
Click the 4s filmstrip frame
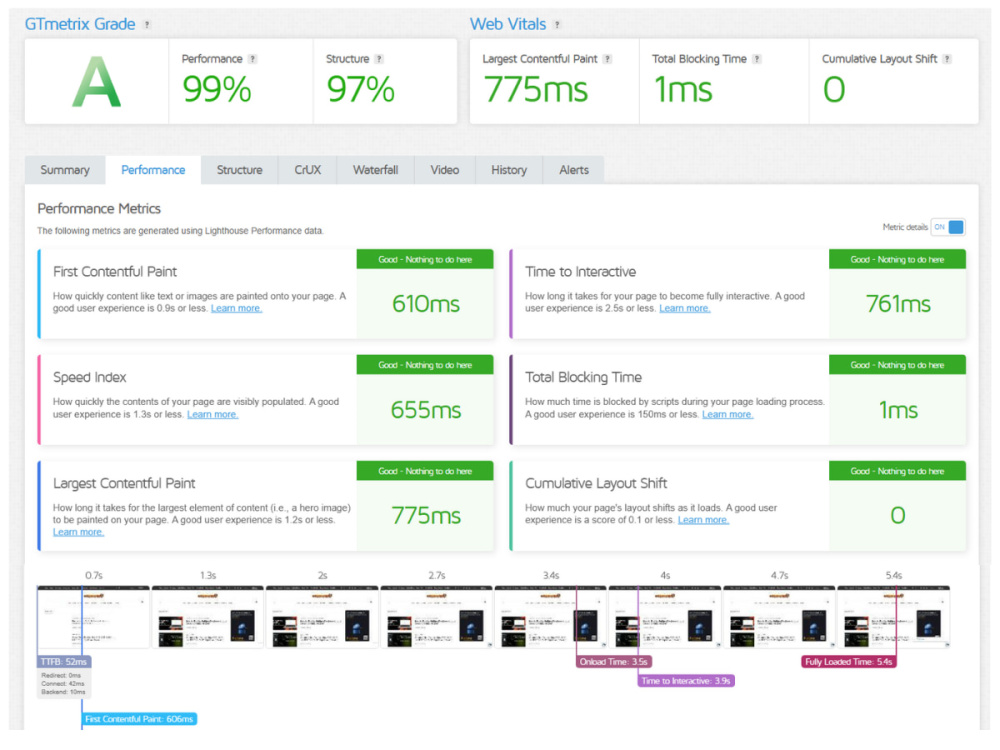coord(665,617)
